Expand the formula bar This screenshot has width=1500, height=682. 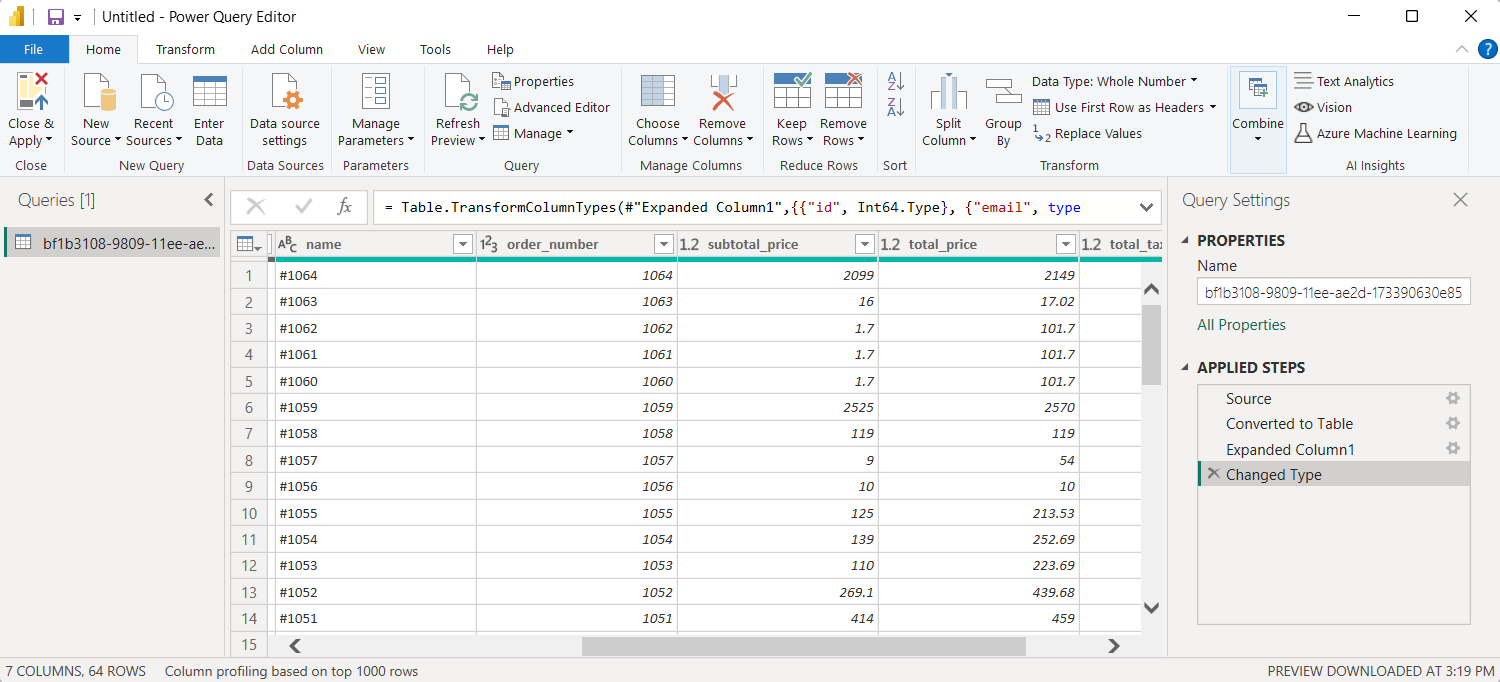click(x=1146, y=207)
